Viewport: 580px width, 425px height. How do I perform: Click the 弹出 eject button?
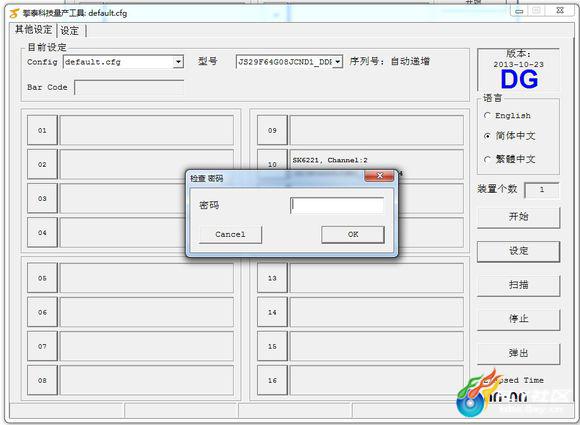pos(519,354)
